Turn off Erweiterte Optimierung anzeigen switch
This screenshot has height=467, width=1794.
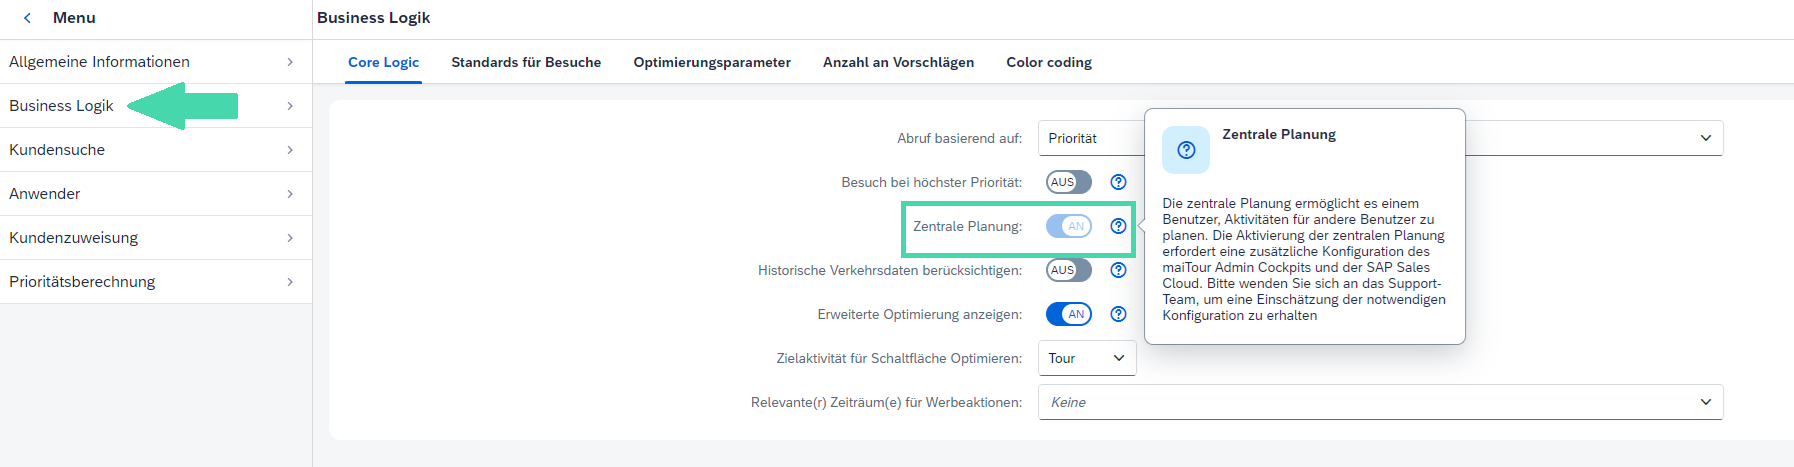click(1069, 314)
